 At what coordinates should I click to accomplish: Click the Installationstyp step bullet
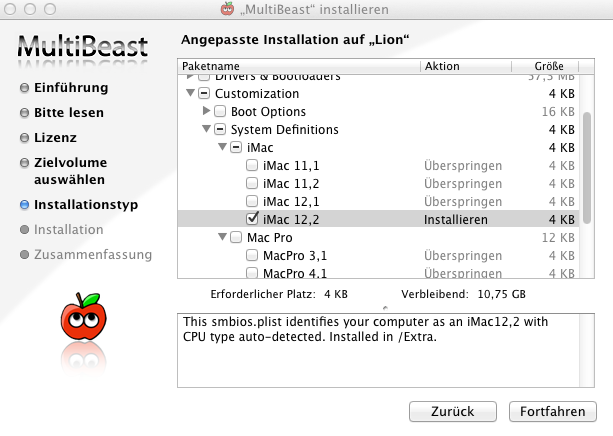pos(24,204)
